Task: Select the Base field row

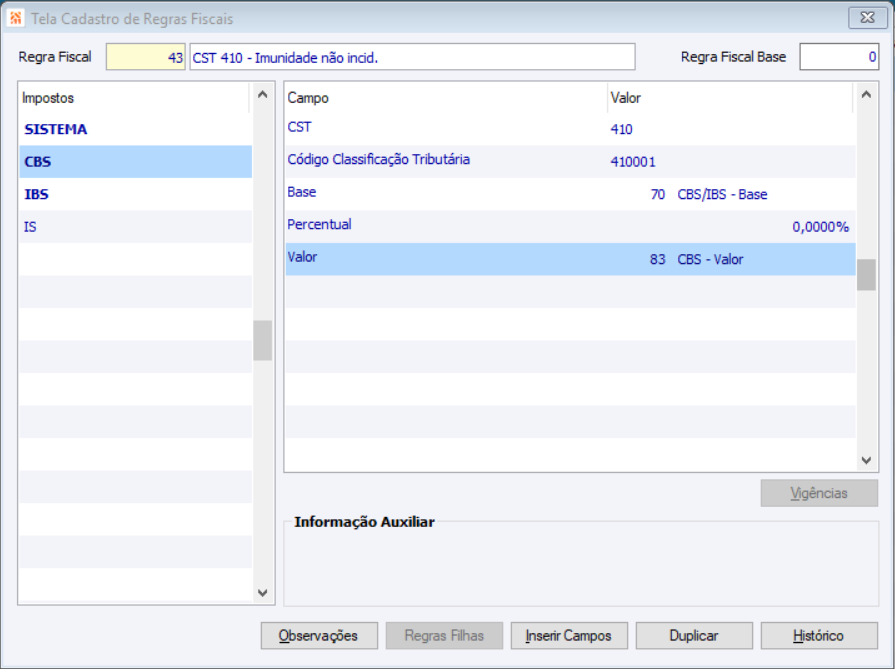Action: pos(570,195)
